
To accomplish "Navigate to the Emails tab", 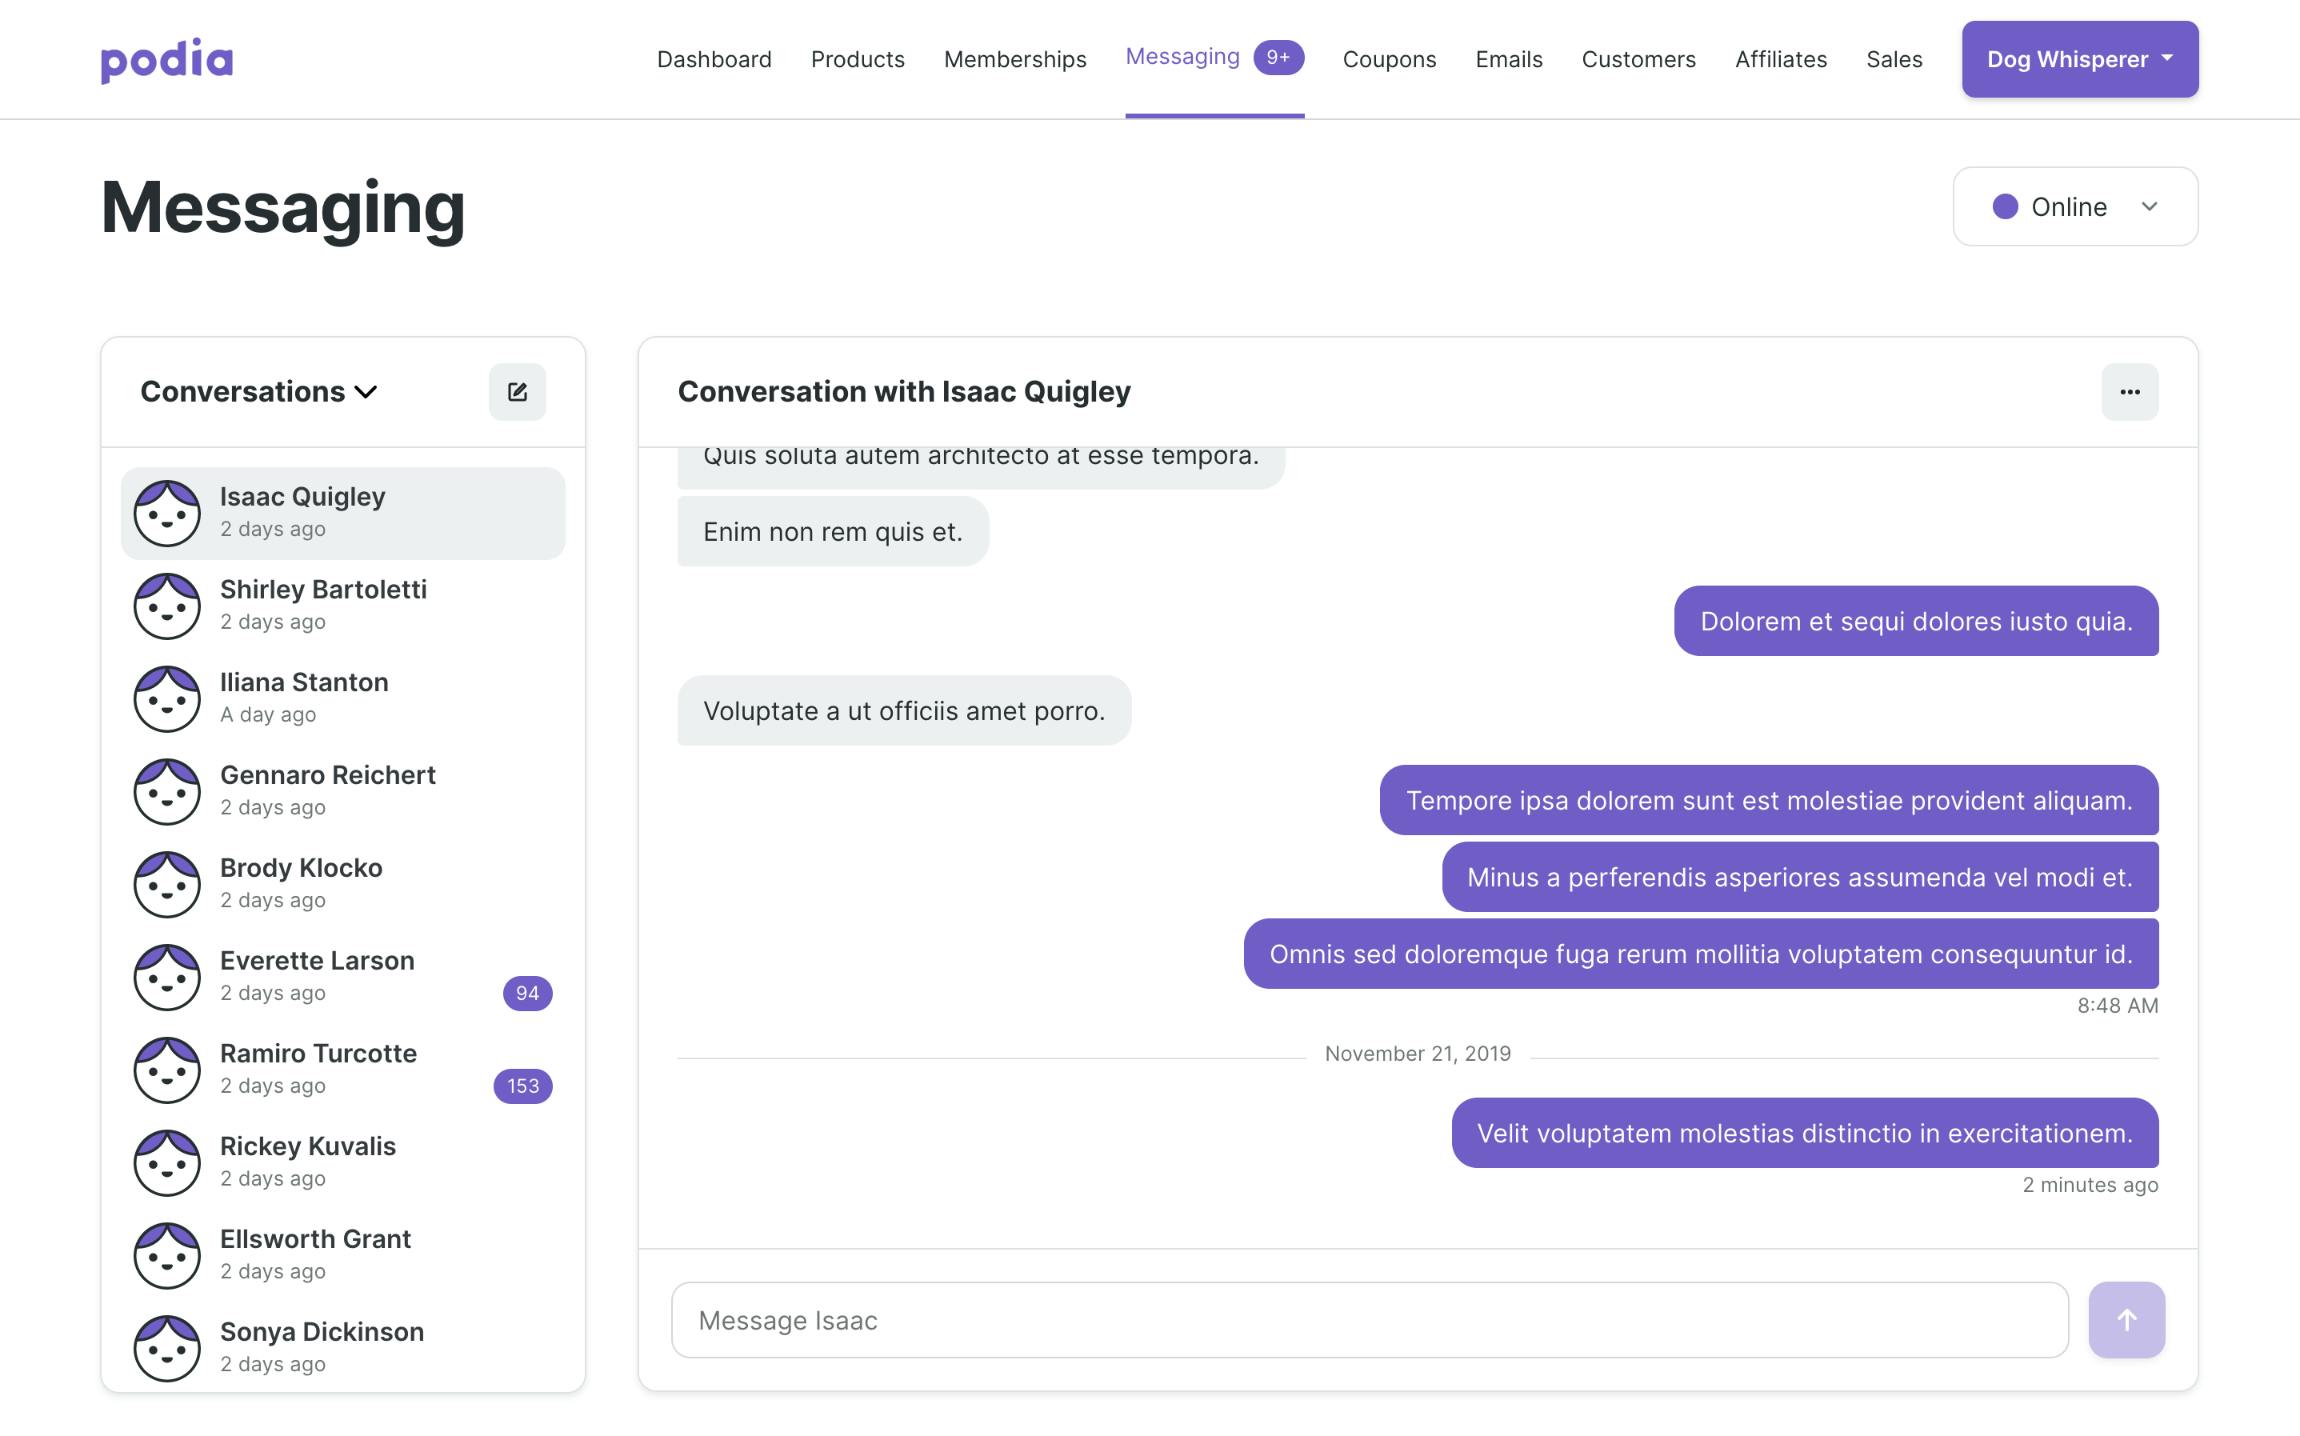I will (x=1509, y=59).
